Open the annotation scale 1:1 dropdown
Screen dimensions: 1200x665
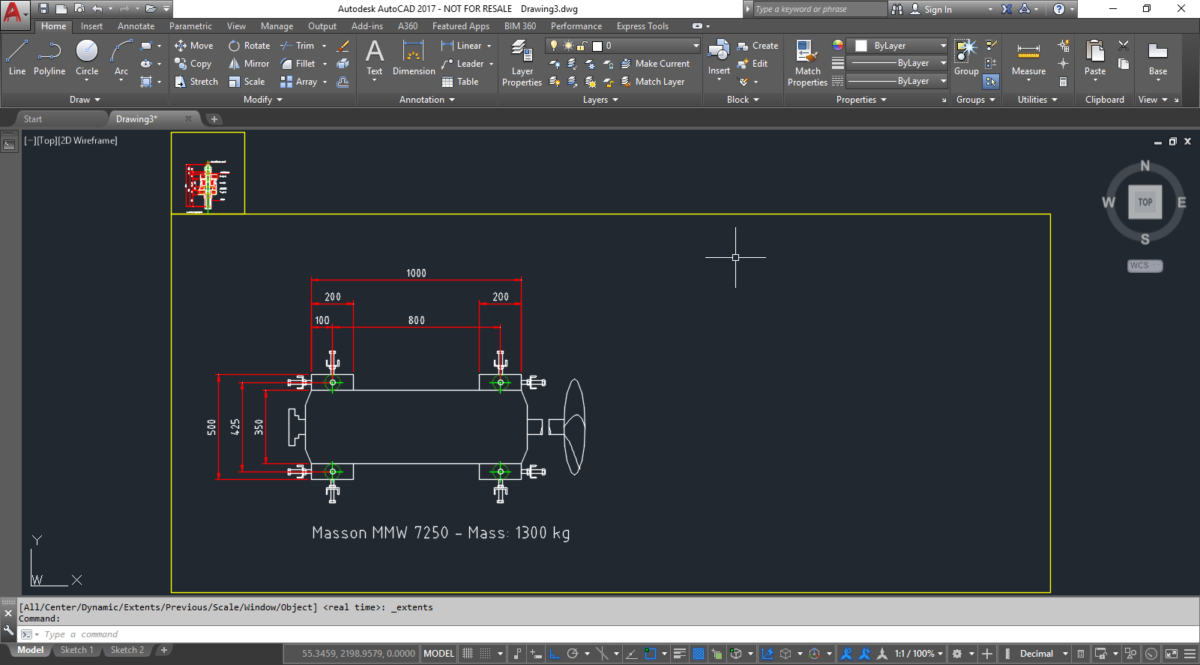[x=917, y=654]
